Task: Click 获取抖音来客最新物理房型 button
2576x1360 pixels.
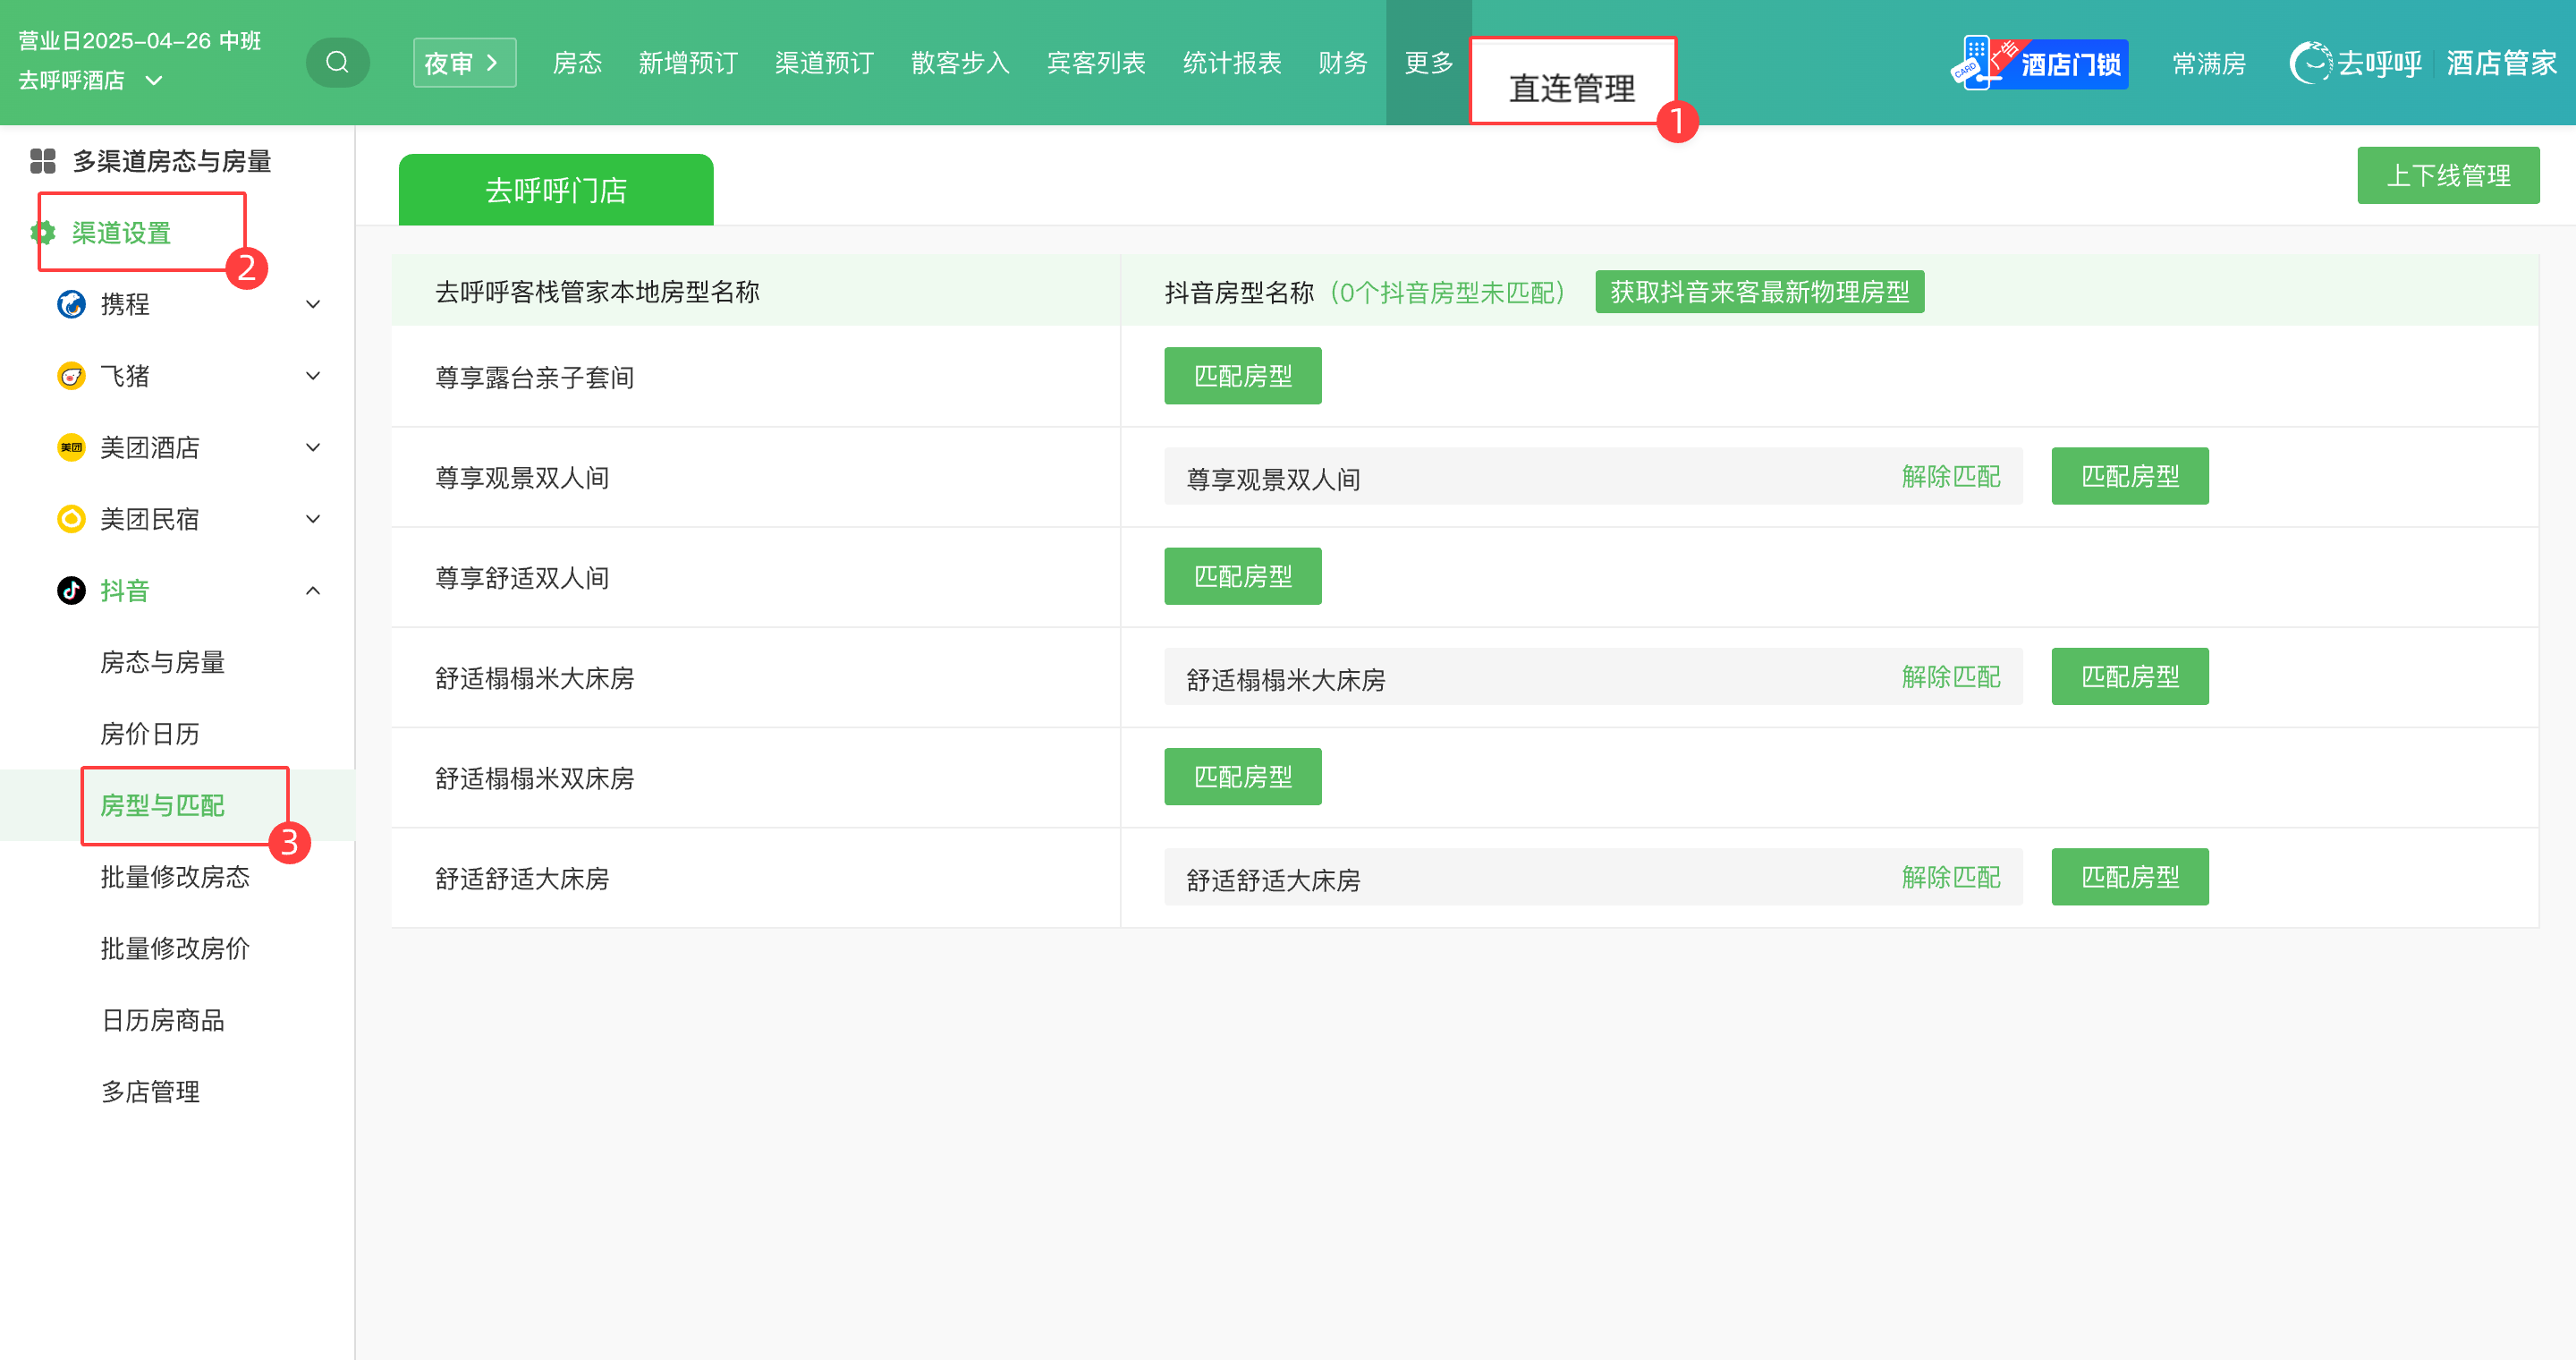Action: click(1758, 292)
